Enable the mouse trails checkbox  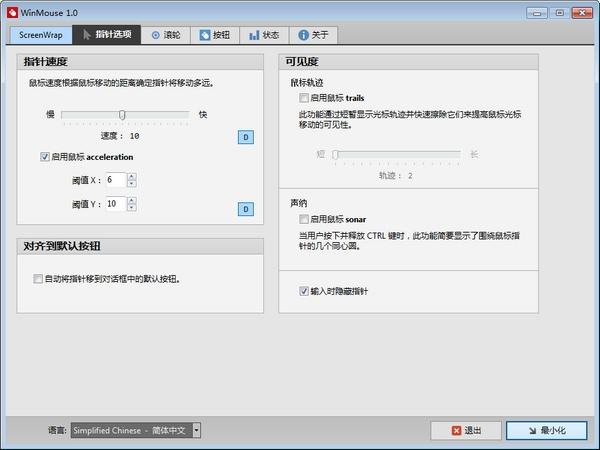click(304, 98)
